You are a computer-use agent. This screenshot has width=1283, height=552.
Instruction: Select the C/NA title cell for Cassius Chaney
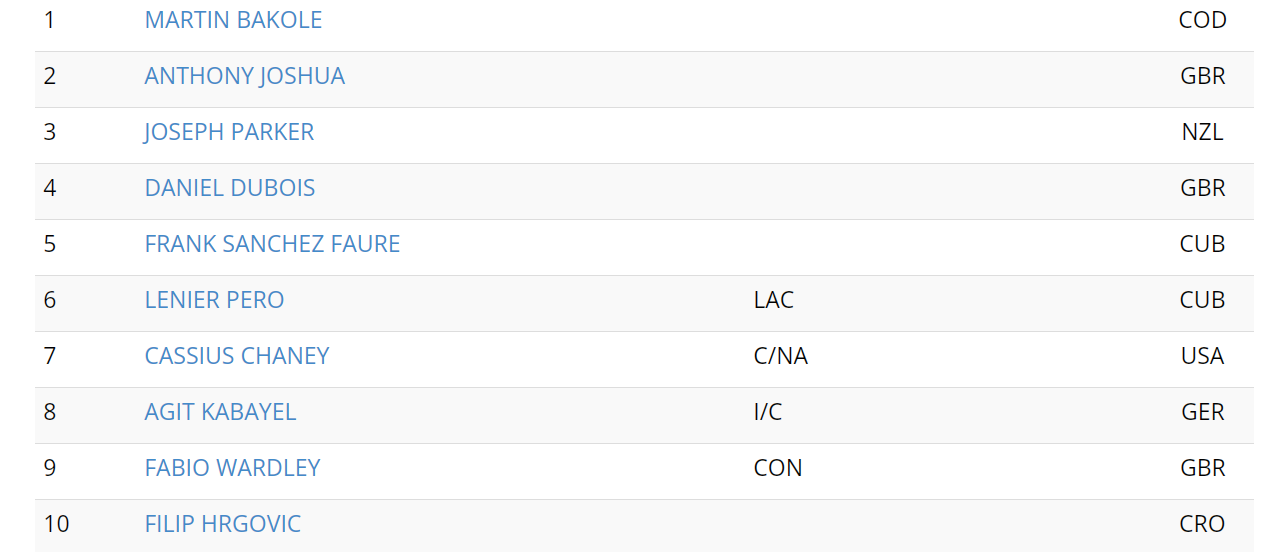(781, 356)
